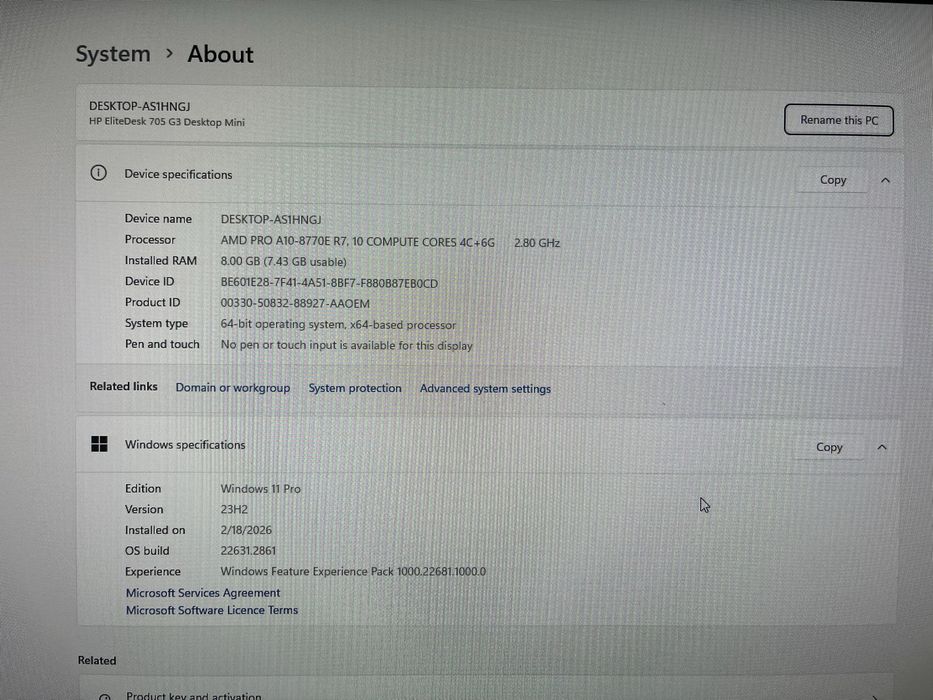Select Product ID 00330-50832-88927-AAOEM
The width and height of the screenshot is (933, 700).
pyautogui.click(x=295, y=304)
